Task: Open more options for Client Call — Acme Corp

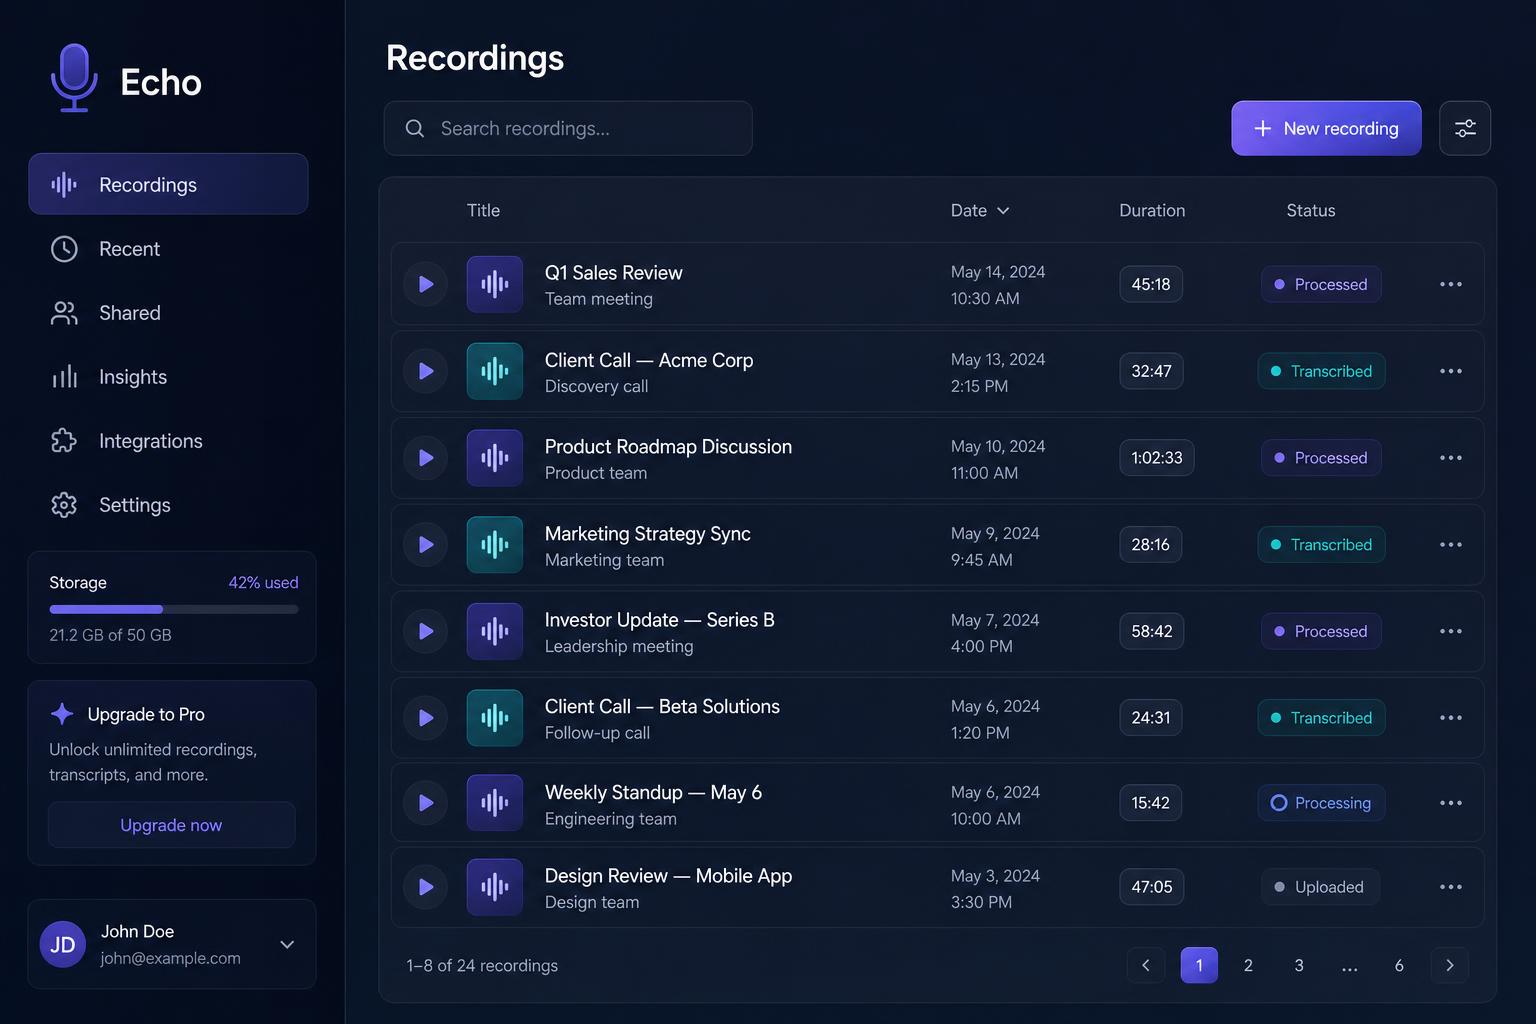Action: 1451,371
